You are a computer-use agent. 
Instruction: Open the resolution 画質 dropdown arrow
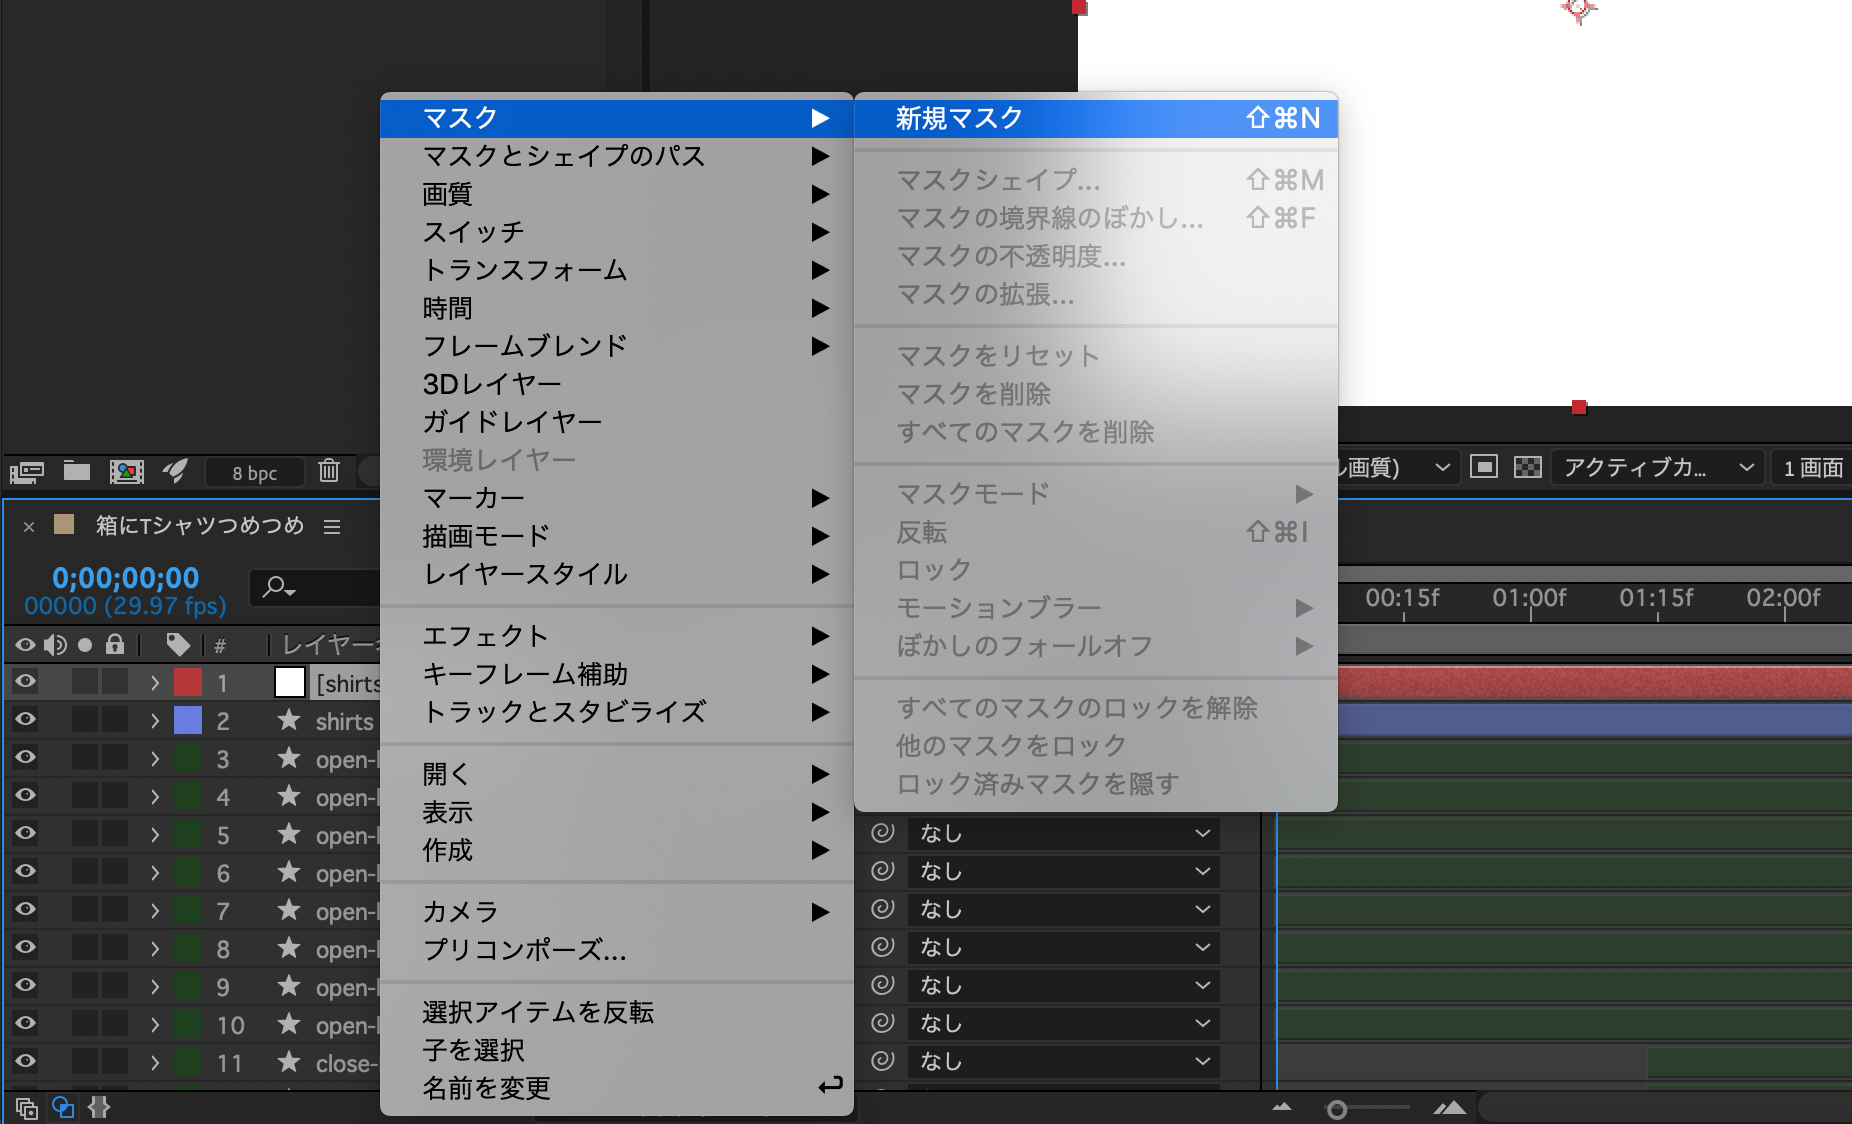point(1442,467)
